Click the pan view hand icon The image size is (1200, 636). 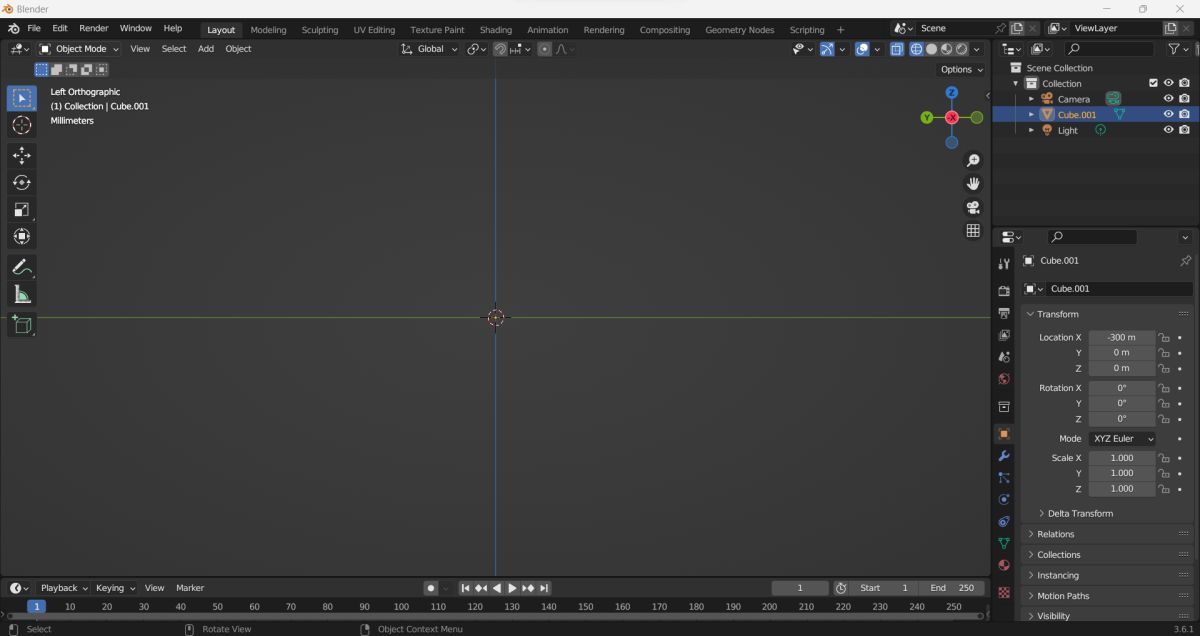click(972, 184)
